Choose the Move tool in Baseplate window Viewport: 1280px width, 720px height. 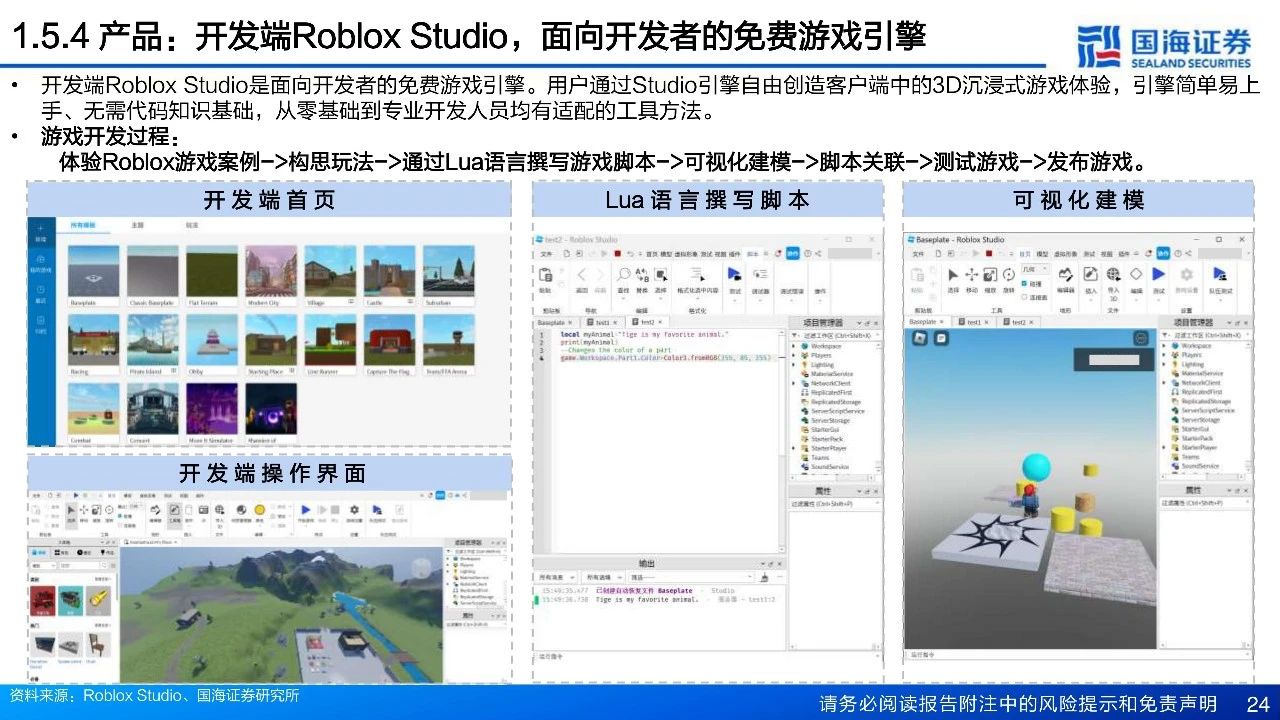tap(971, 274)
